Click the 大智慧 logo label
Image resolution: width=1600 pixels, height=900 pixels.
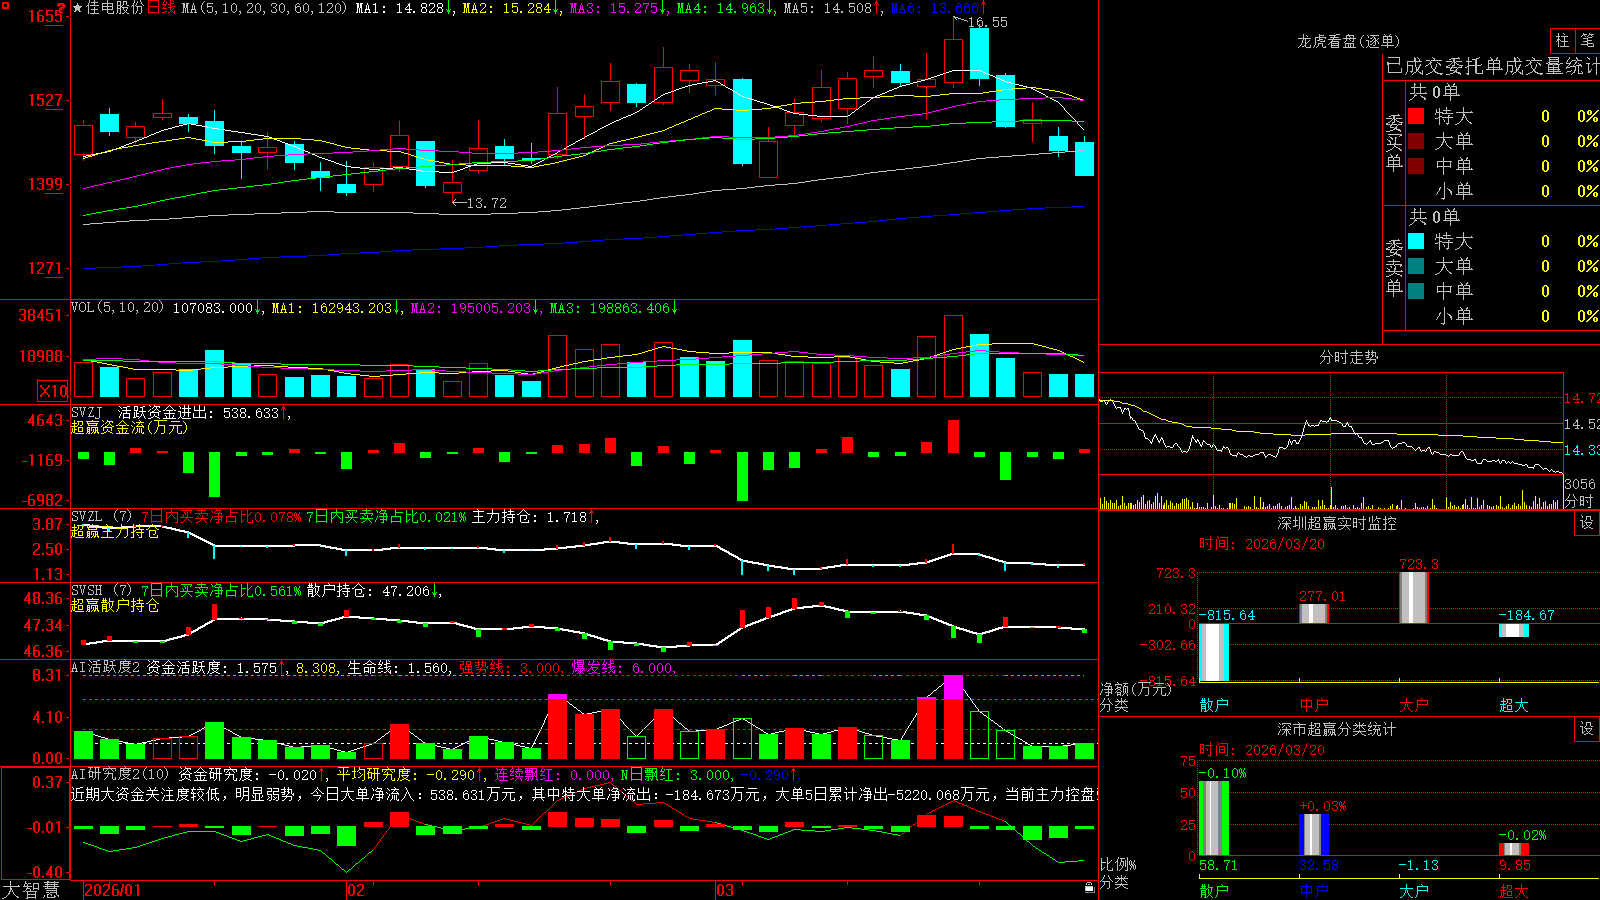pos(31,890)
